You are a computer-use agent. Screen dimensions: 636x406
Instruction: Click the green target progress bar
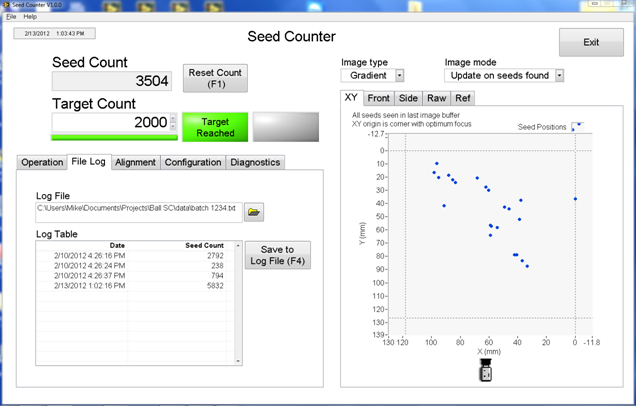[112, 138]
